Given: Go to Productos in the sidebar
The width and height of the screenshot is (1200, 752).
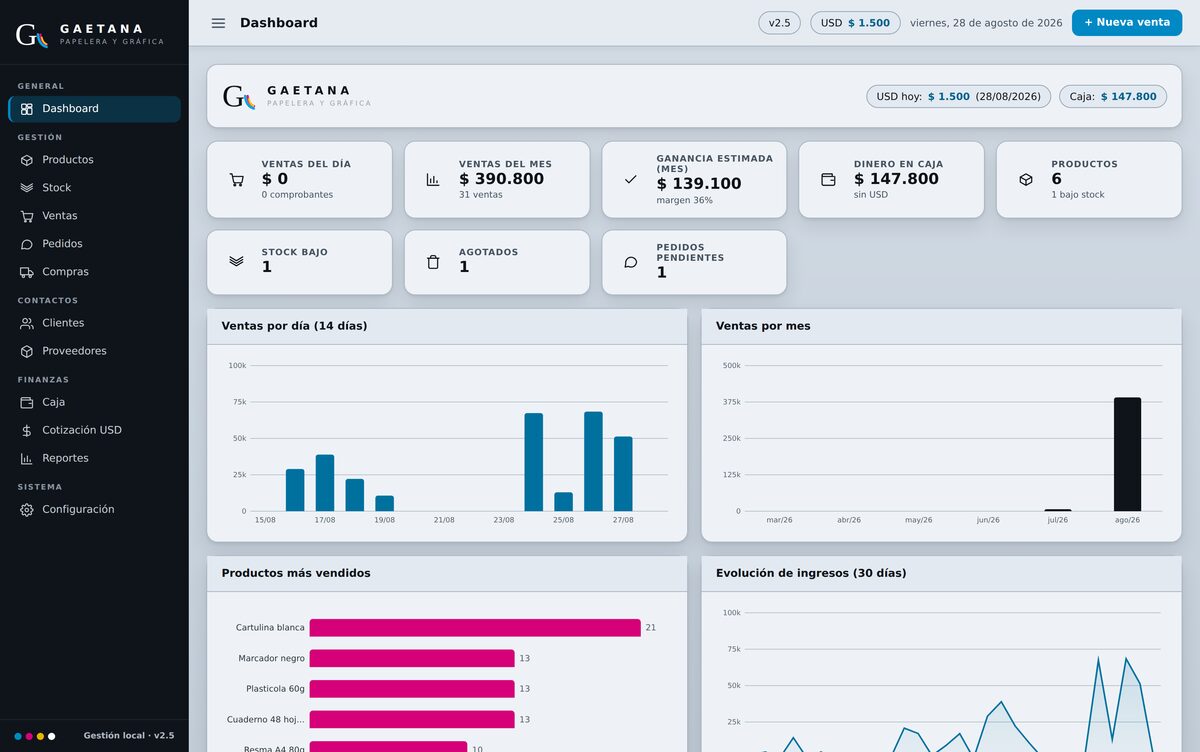Looking at the screenshot, I should click(x=94, y=160).
